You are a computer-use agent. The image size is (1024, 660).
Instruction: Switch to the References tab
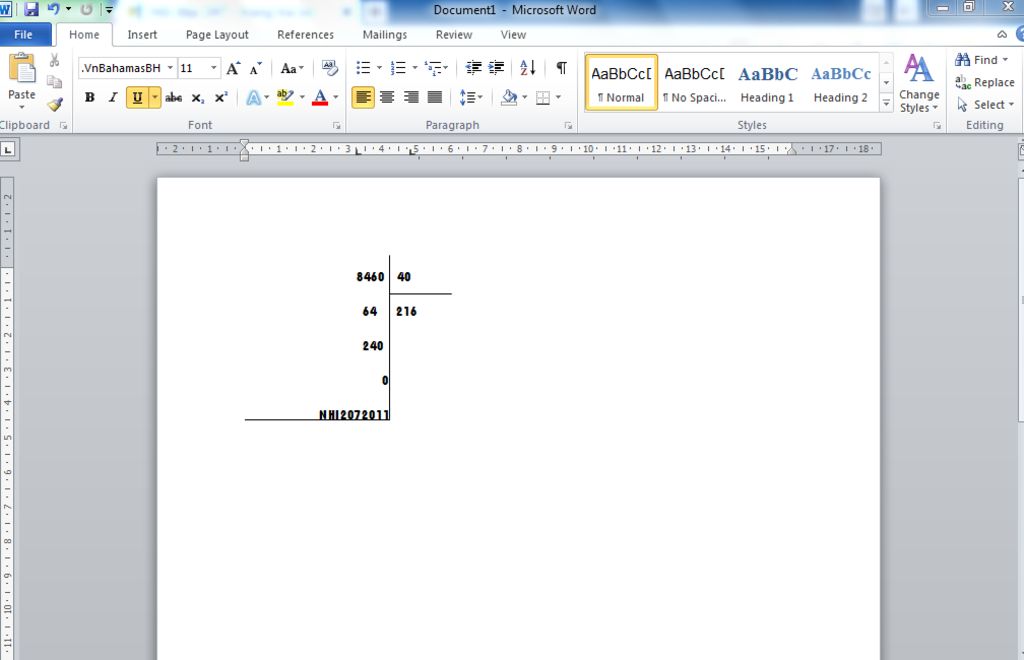point(305,35)
